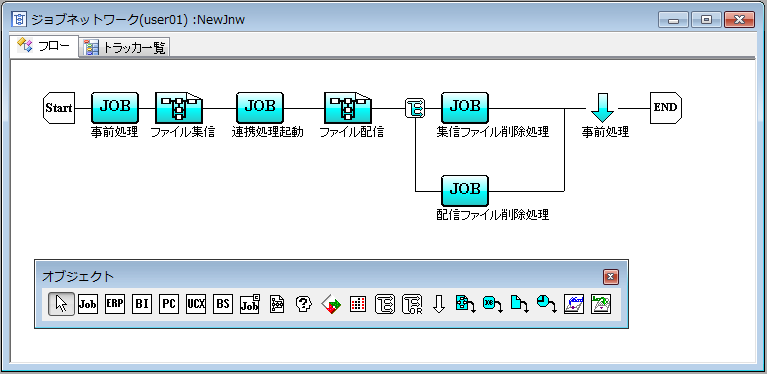Click the 配信ファイル削除処理 label text
Image resolution: width=767 pixels, height=374 pixels.
pyautogui.click(x=493, y=215)
